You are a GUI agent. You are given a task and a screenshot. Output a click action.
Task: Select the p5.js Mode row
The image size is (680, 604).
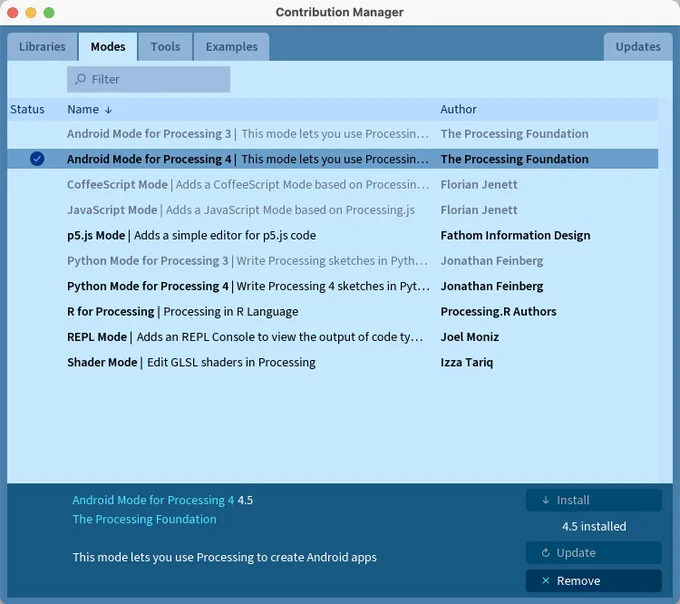(x=333, y=235)
